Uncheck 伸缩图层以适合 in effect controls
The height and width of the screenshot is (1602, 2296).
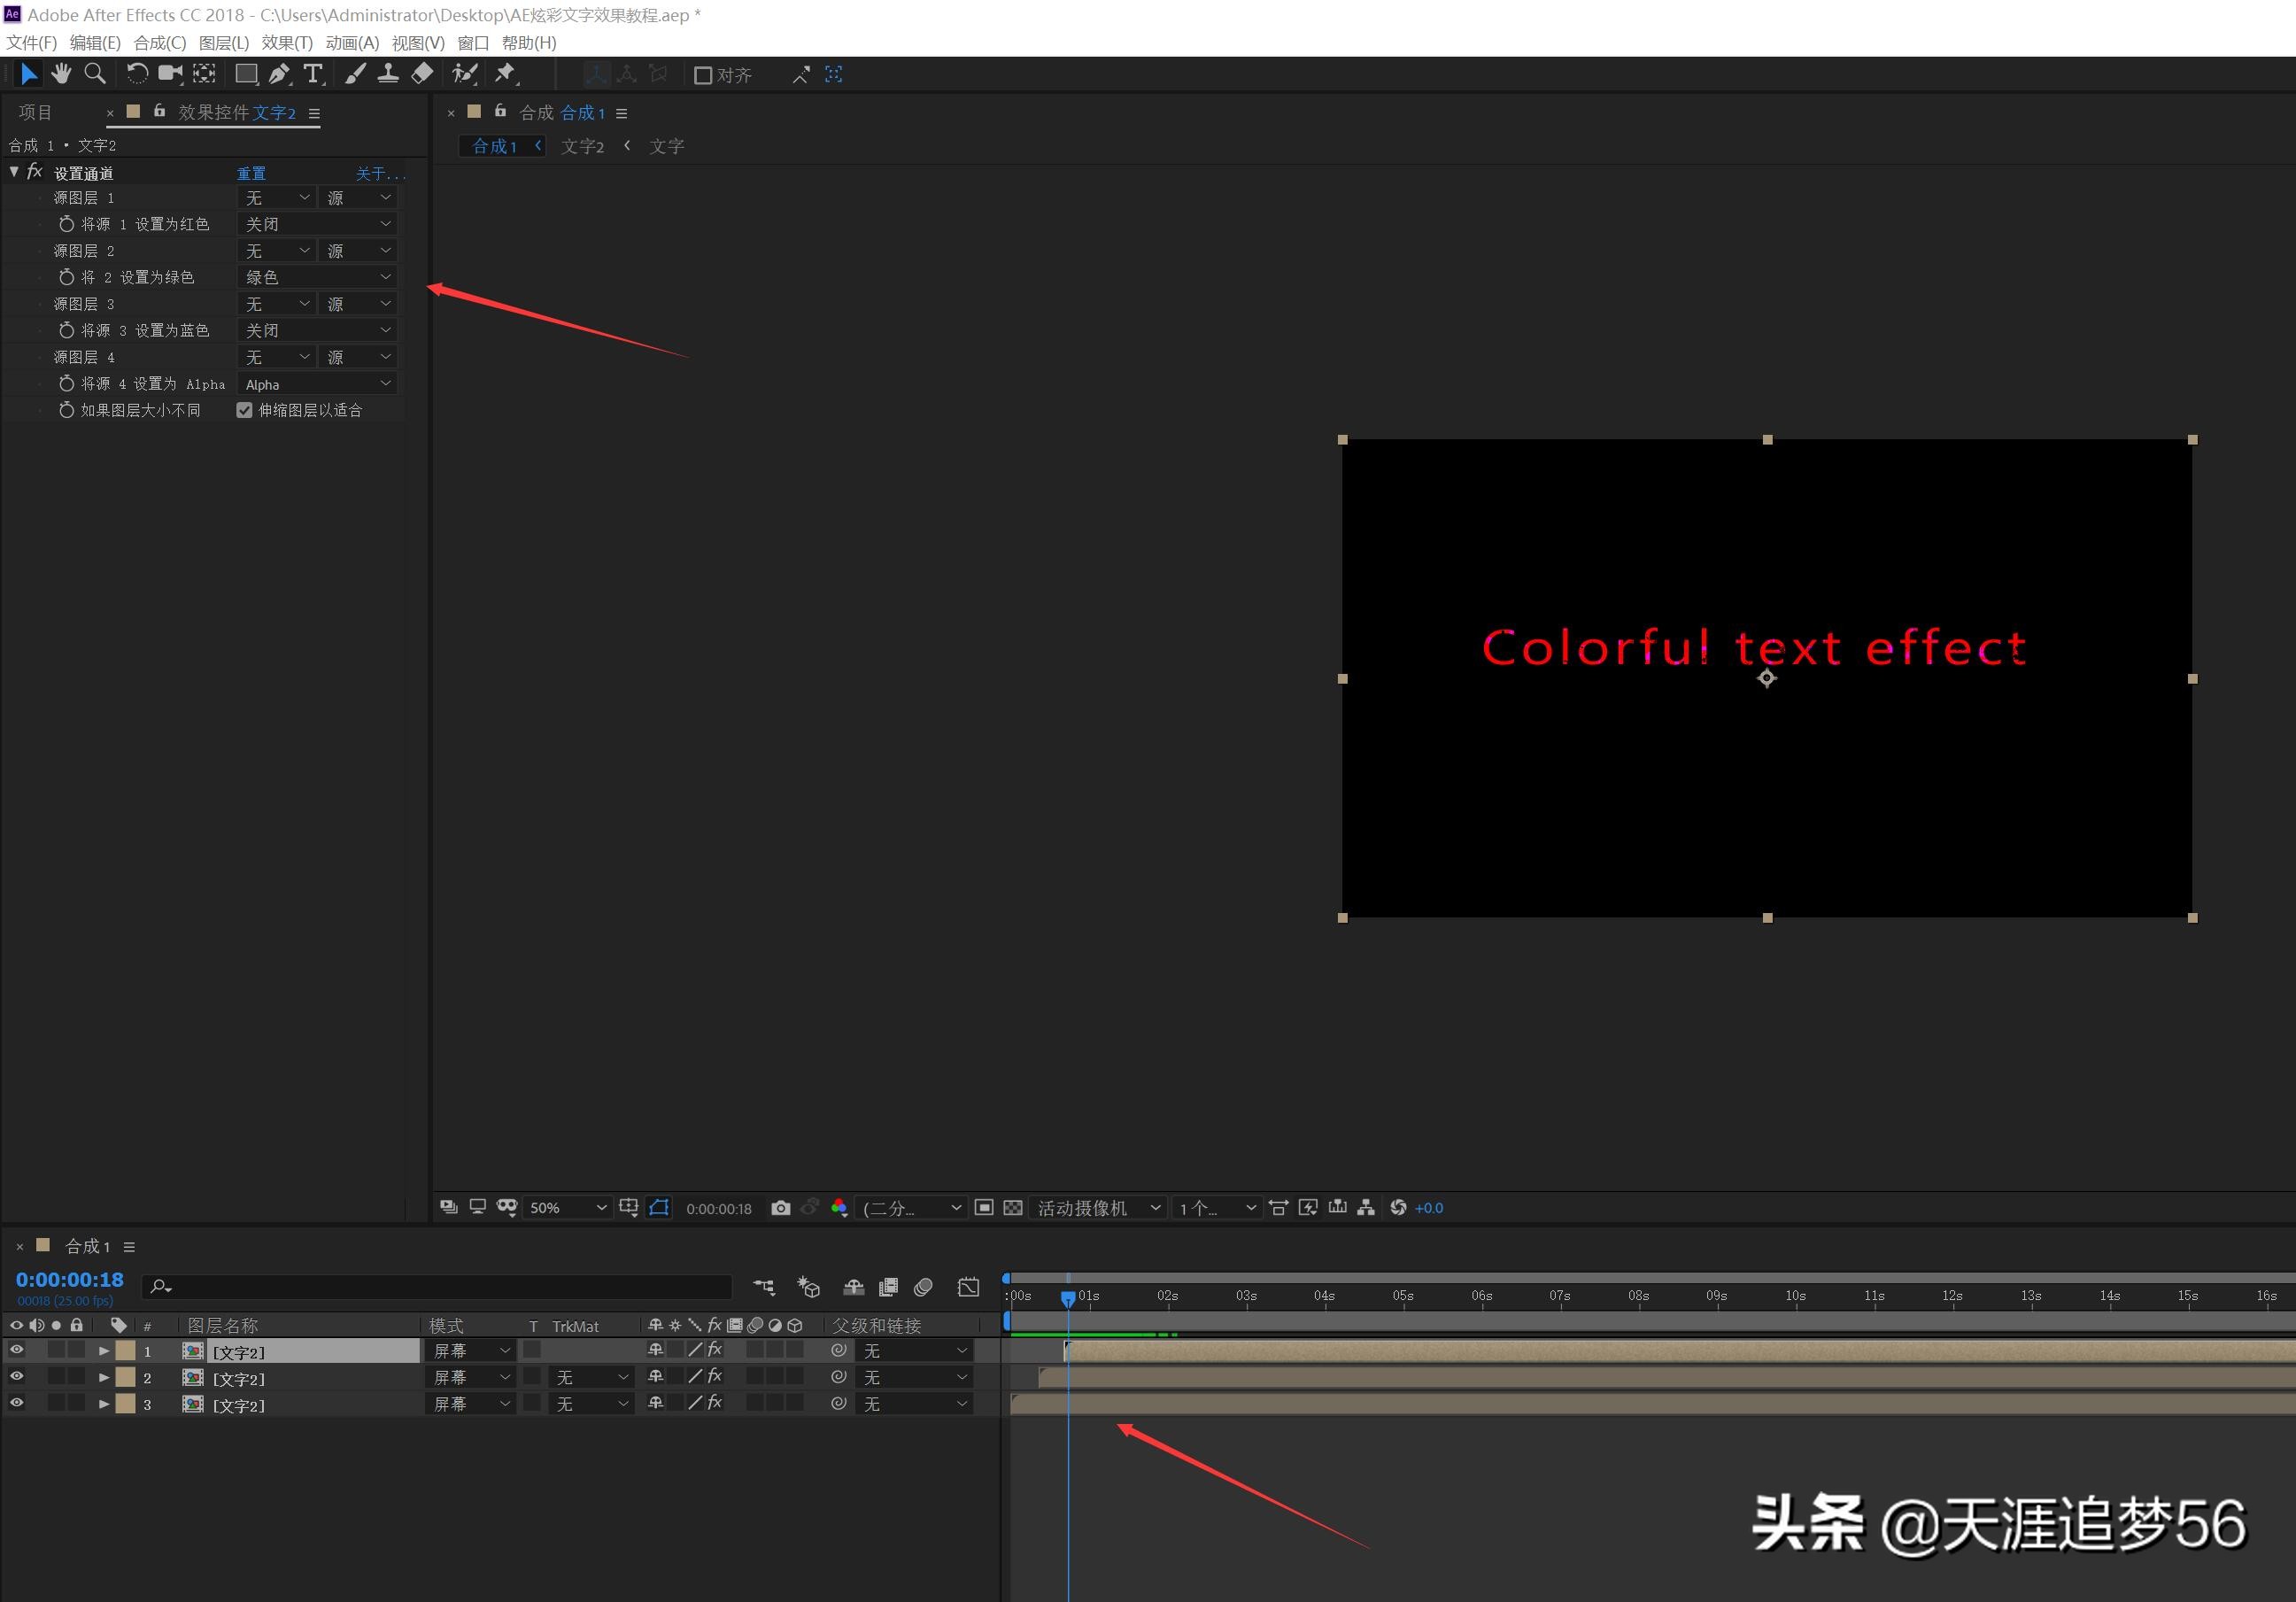pos(245,409)
